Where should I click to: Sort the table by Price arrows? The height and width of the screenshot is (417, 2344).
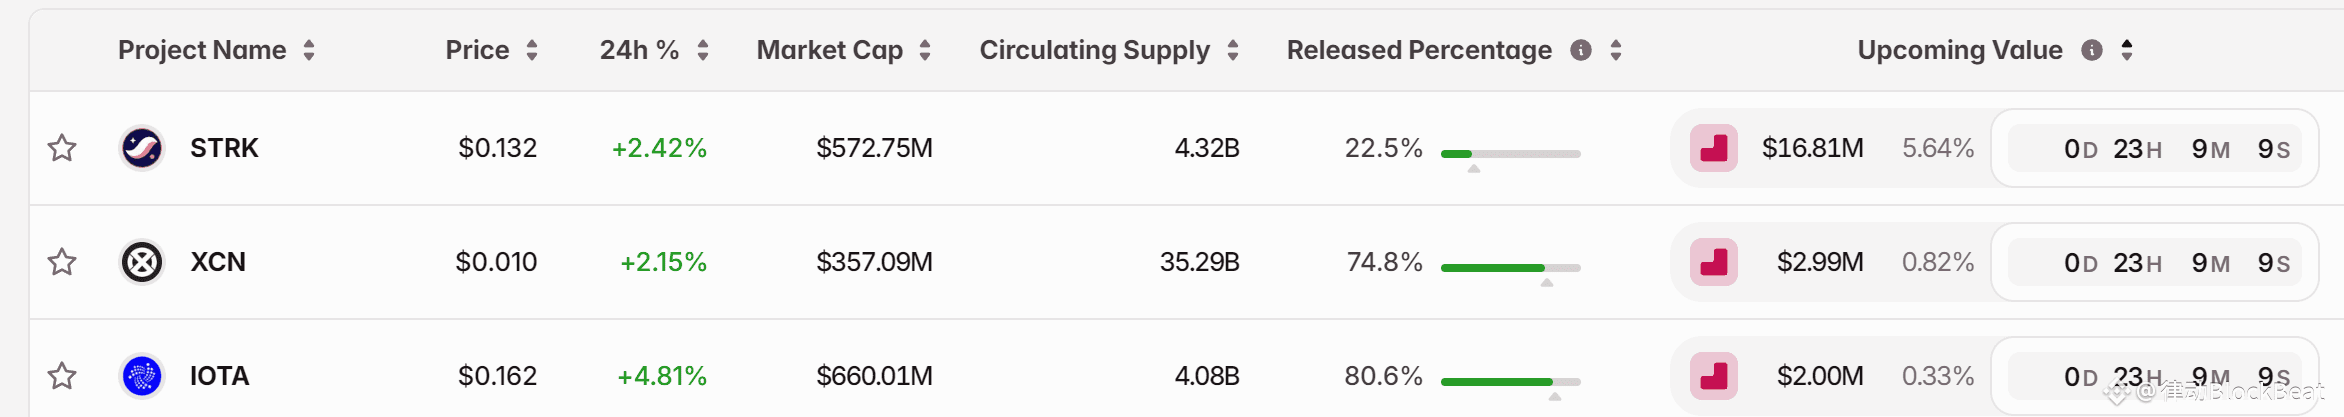(532, 50)
